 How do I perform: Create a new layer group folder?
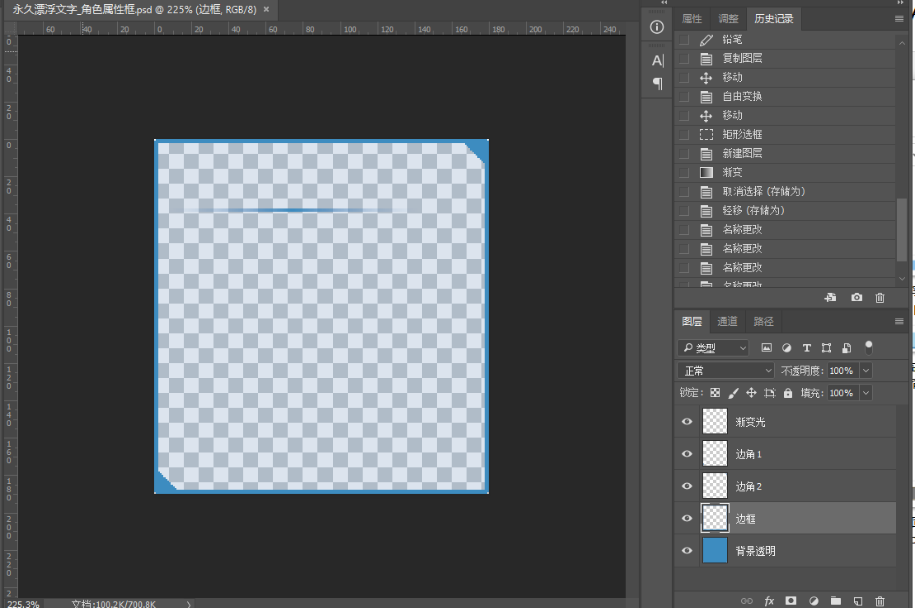tap(835, 600)
